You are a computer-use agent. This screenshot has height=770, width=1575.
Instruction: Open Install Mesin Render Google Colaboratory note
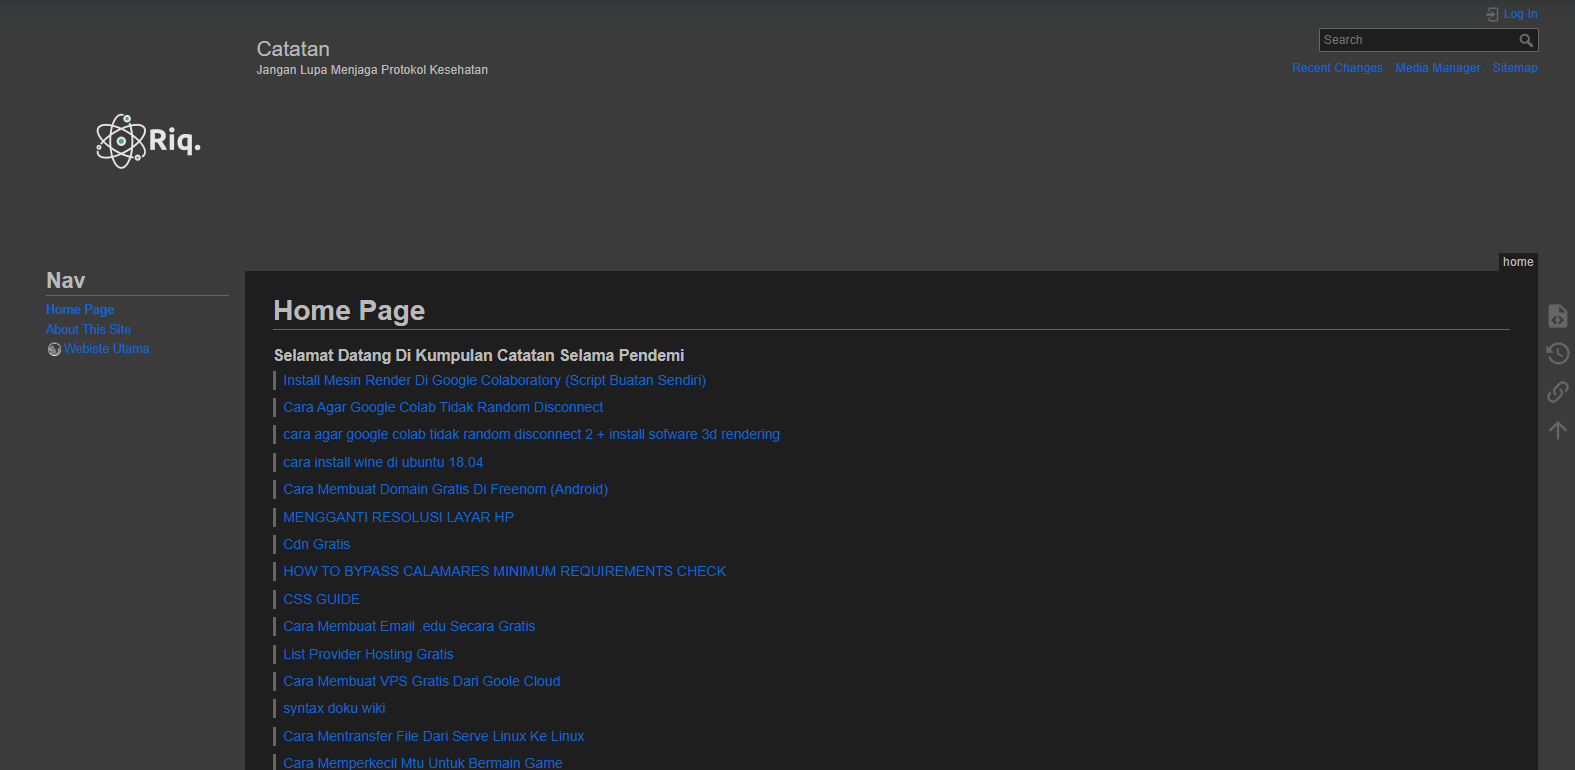pos(494,380)
